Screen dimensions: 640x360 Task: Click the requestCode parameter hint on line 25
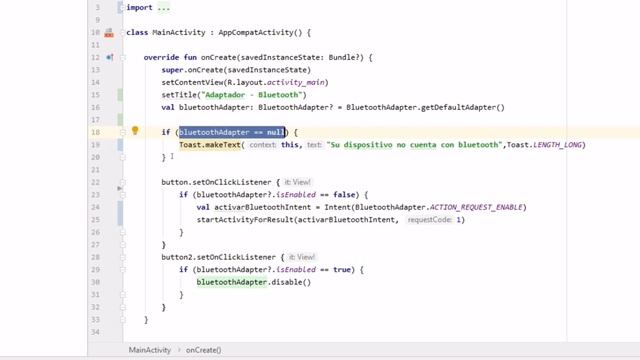[429, 220]
